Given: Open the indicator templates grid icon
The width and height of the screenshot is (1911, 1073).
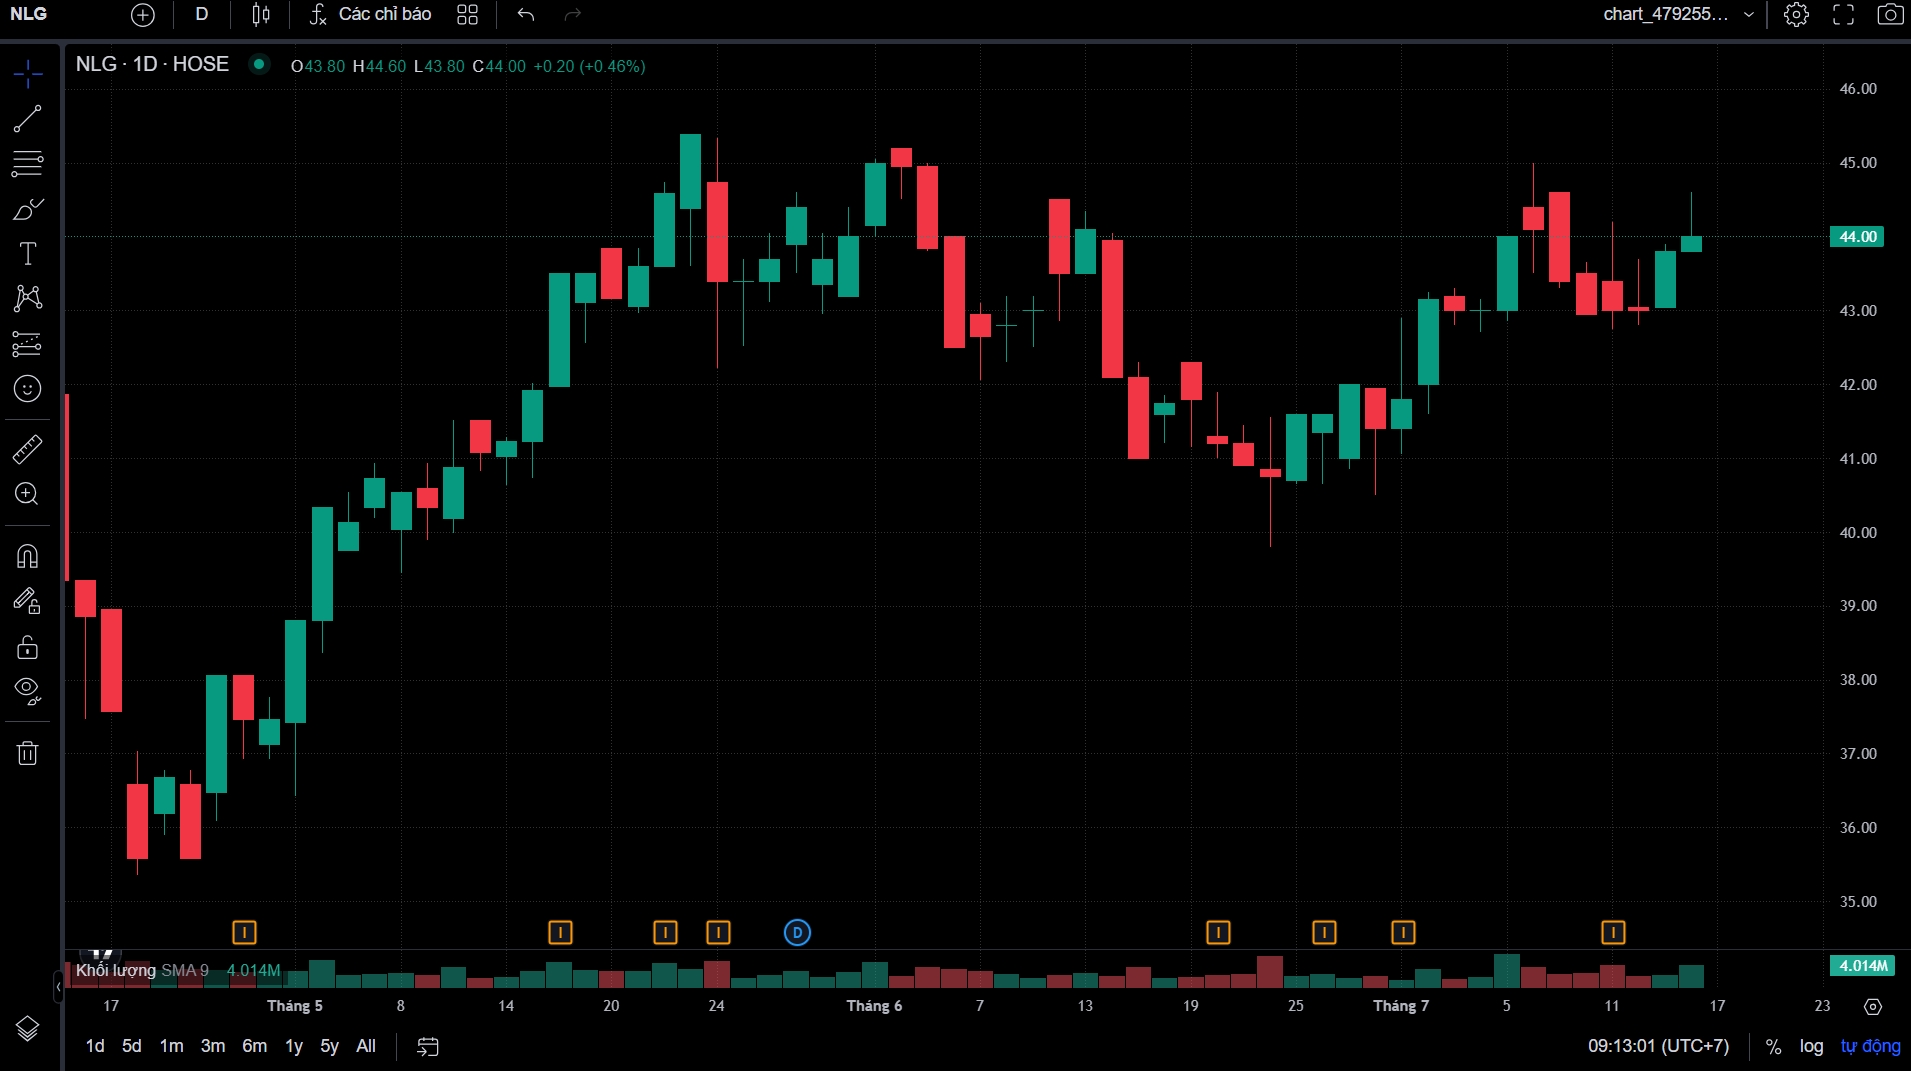Looking at the screenshot, I should click(x=467, y=15).
